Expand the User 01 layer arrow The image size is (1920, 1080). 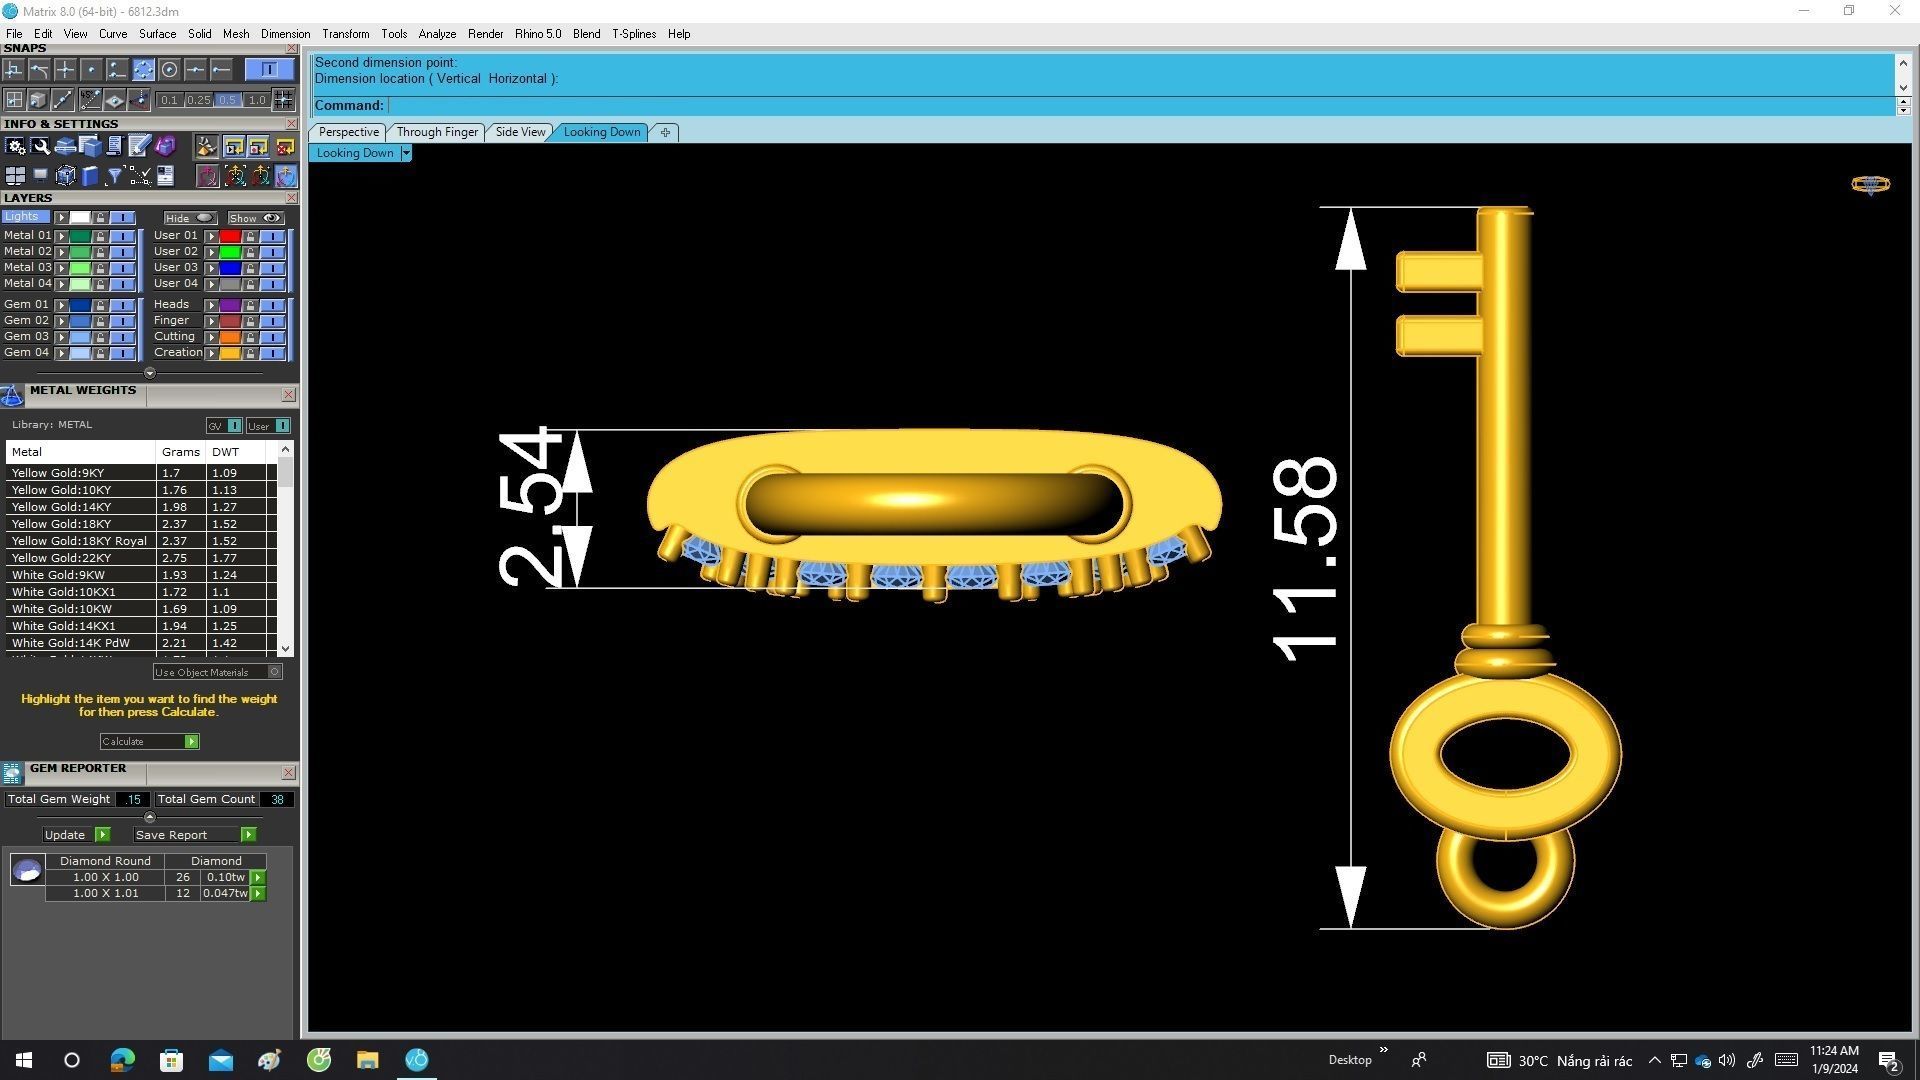211,236
